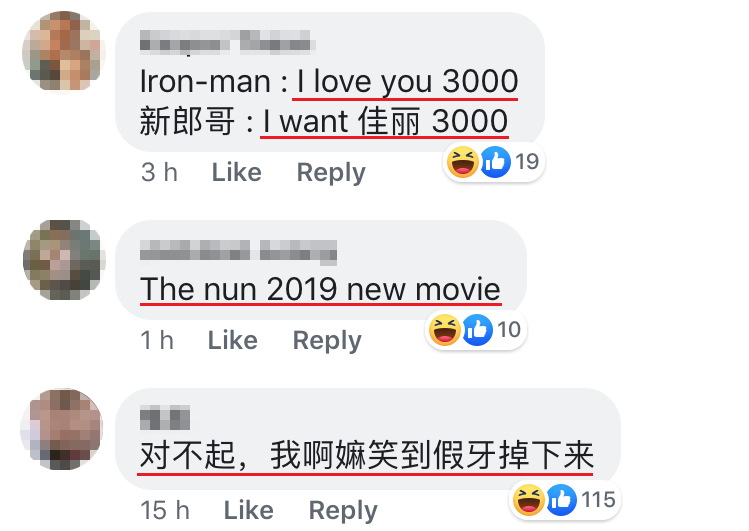Like the Iron-man comment posted 3 h ago
Viewport: 749px width, 531px height.
pyautogui.click(x=236, y=172)
